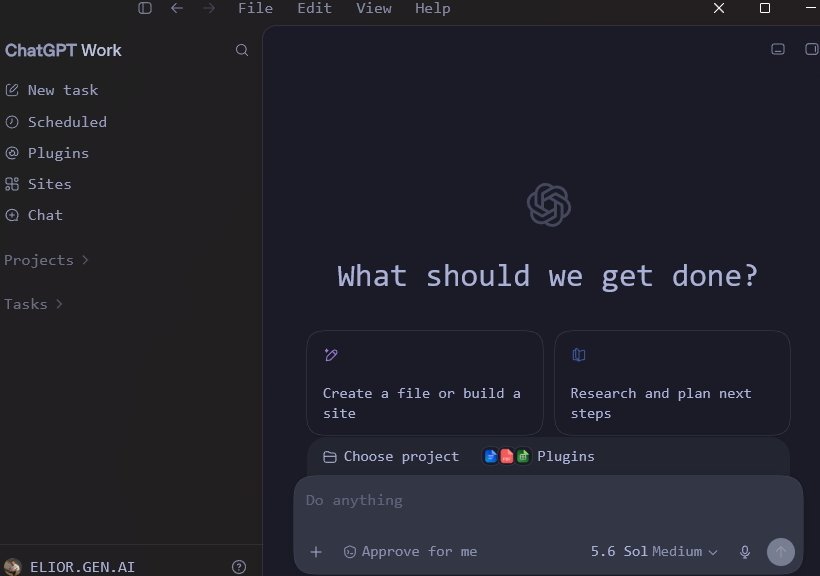Open the File menu
Viewport: 820px width, 576px height.
tap(255, 8)
